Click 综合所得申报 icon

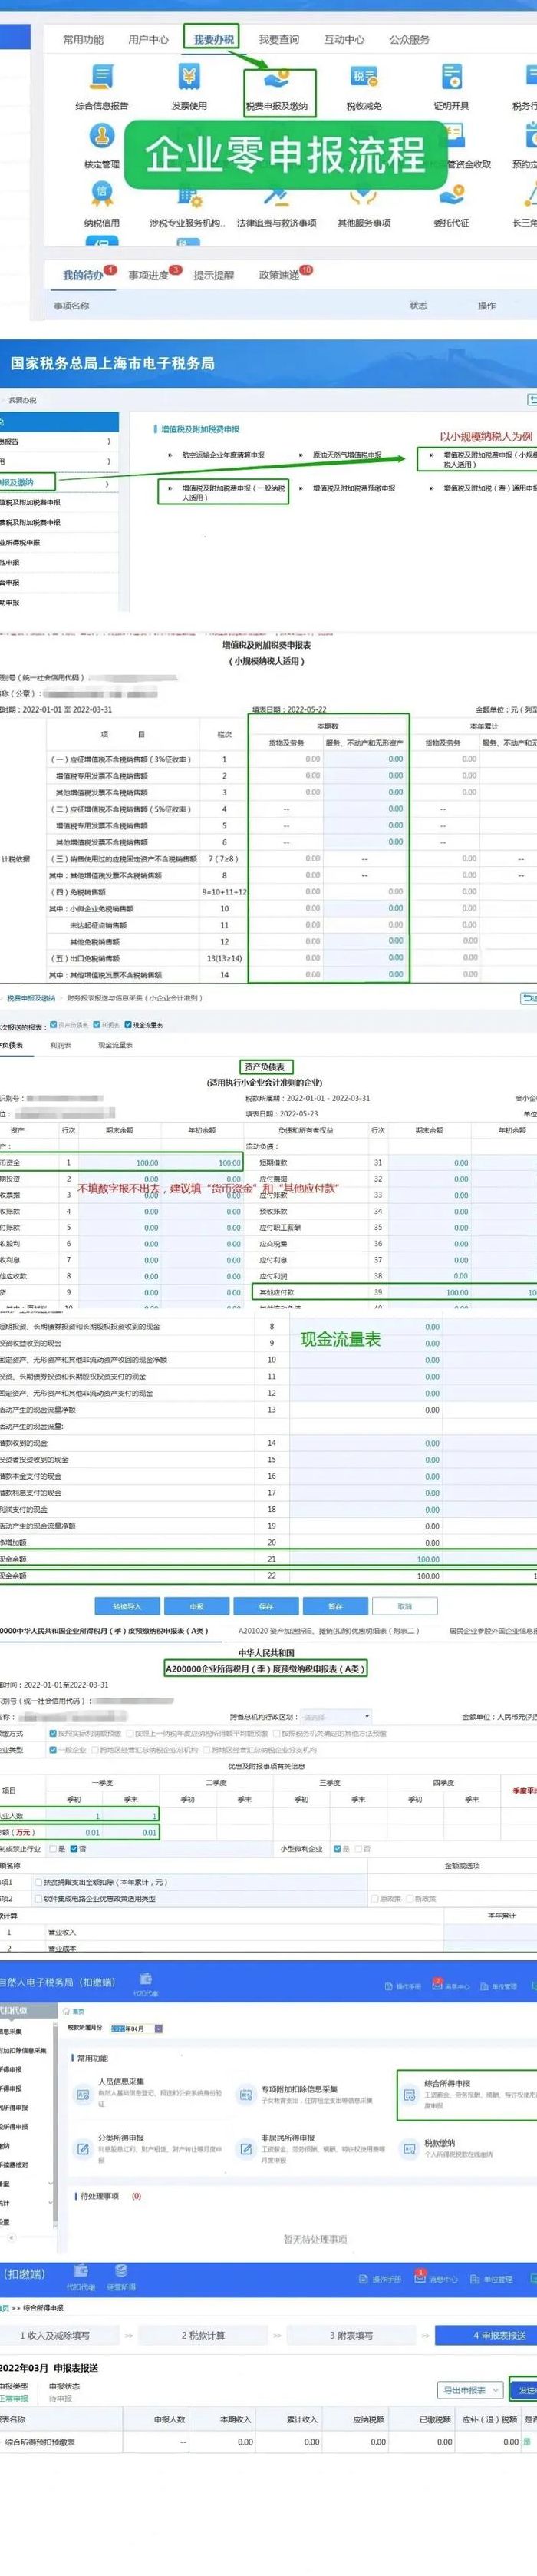point(410,2094)
